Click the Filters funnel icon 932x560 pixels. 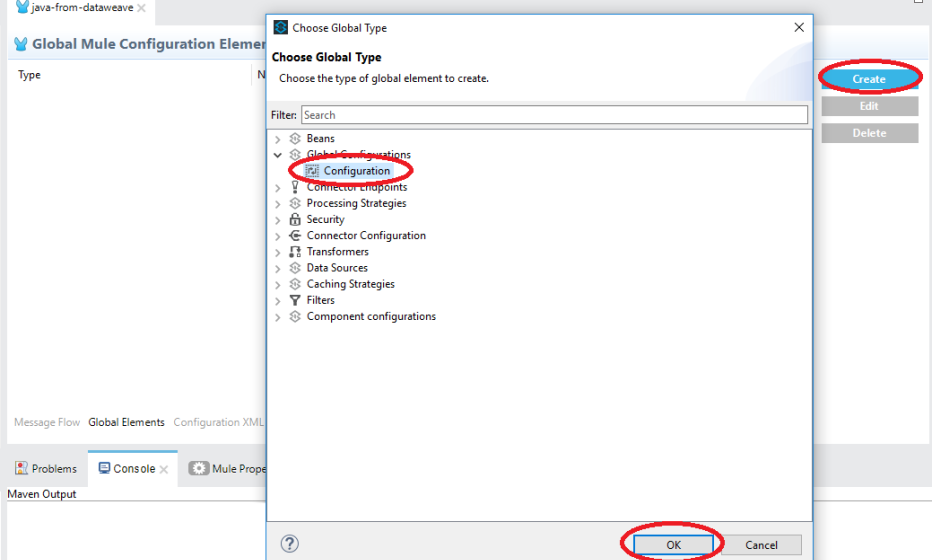pyautogui.click(x=295, y=300)
